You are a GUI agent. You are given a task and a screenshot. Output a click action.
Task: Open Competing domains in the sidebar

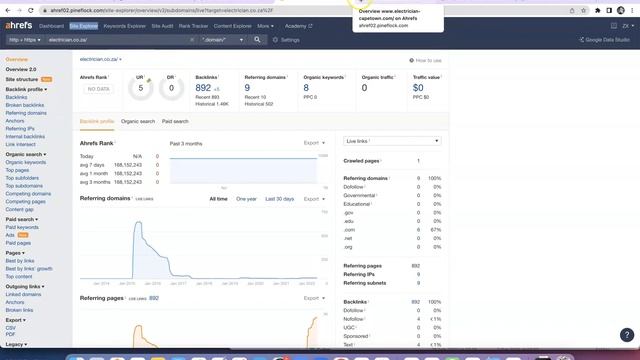28,194
